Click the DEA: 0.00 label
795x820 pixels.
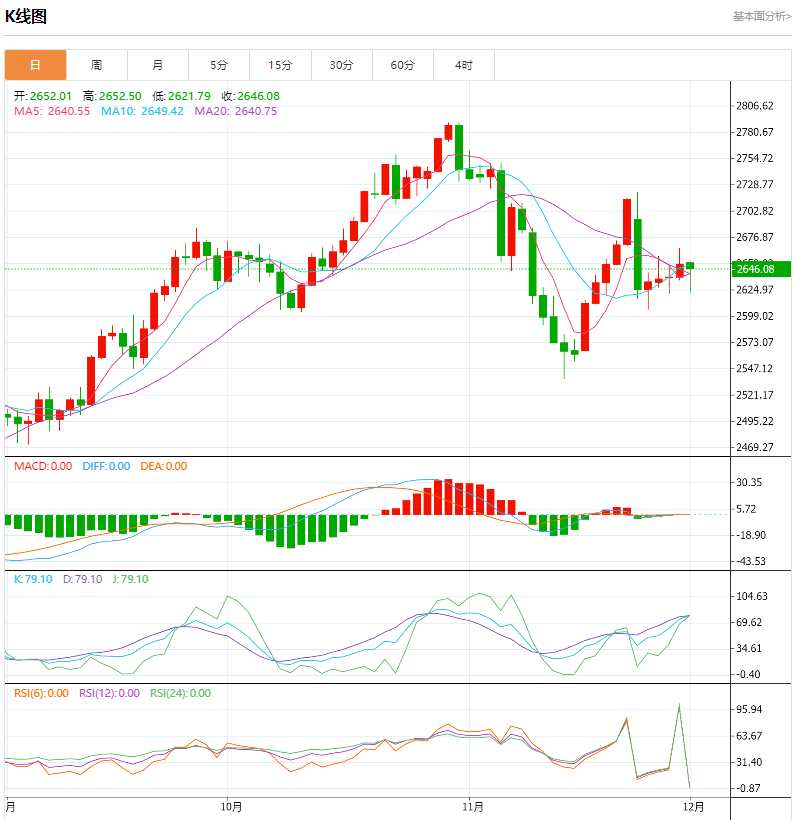point(164,466)
